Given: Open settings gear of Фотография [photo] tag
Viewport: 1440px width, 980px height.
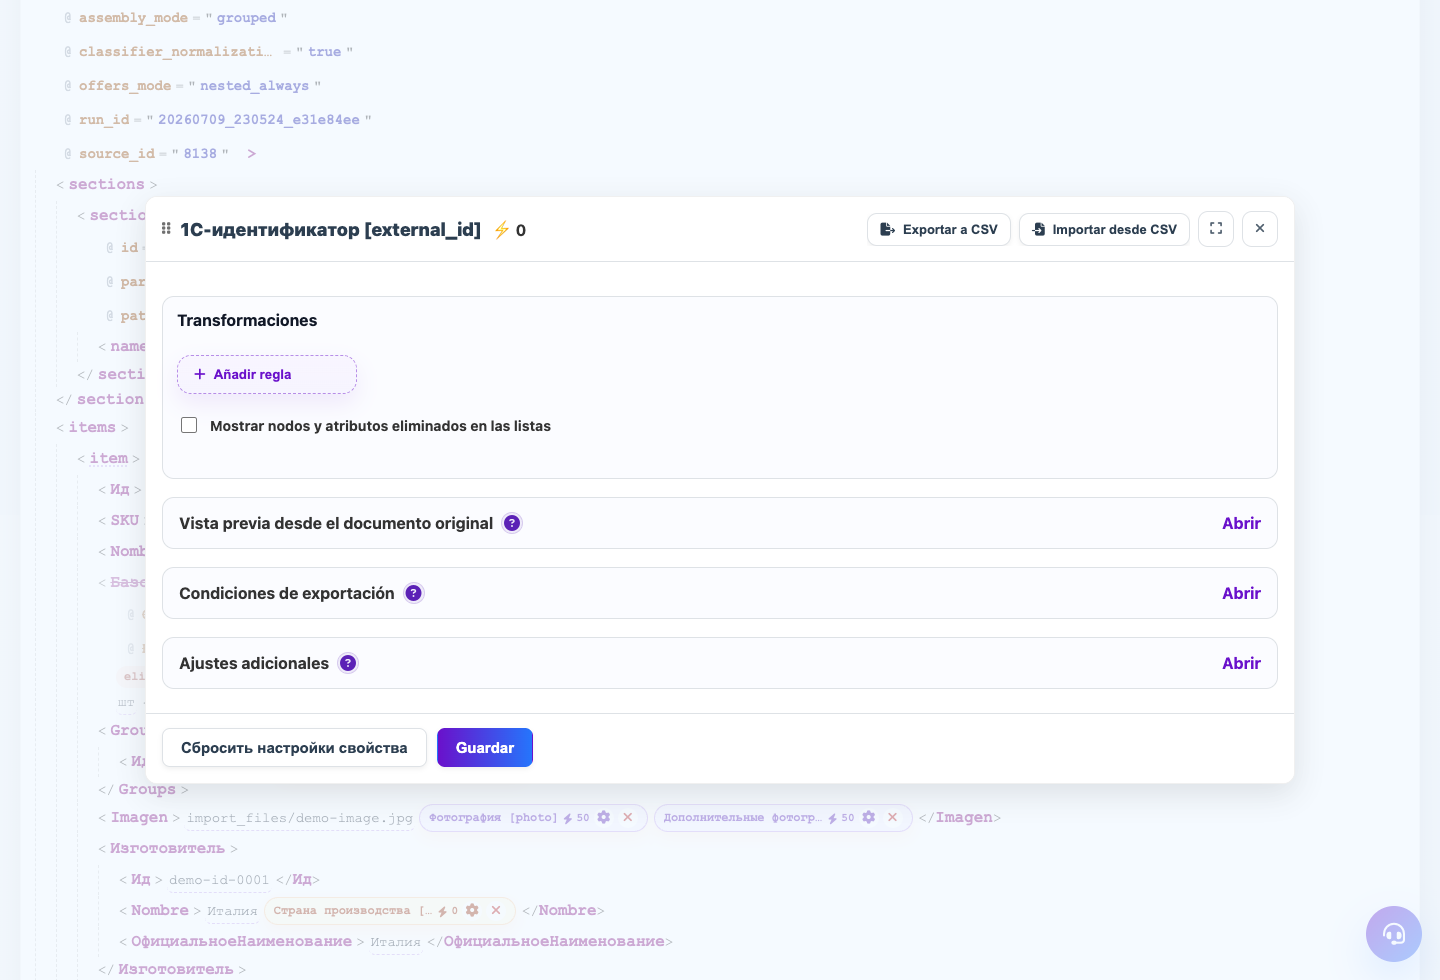Looking at the screenshot, I should (604, 817).
